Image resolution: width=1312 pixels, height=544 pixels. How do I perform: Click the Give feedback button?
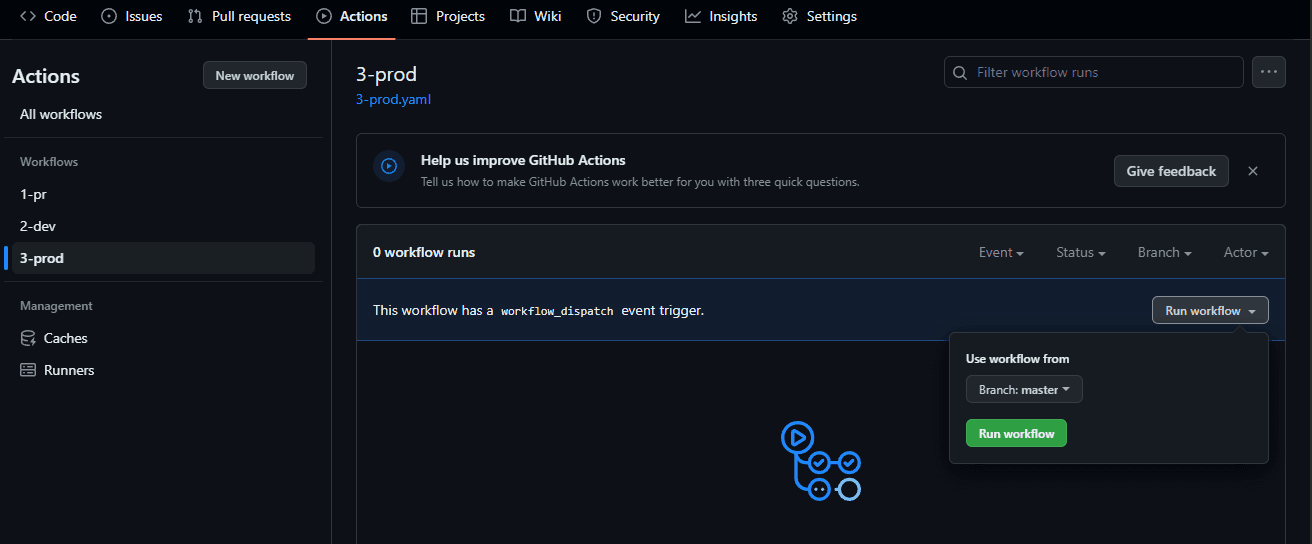[1171, 171]
